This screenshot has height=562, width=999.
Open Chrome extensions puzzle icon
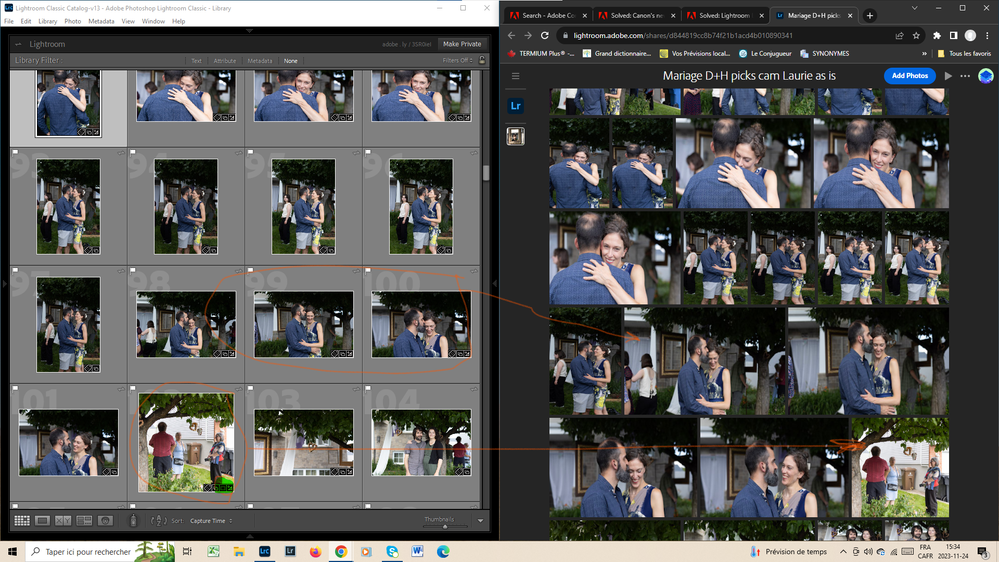point(937,36)
